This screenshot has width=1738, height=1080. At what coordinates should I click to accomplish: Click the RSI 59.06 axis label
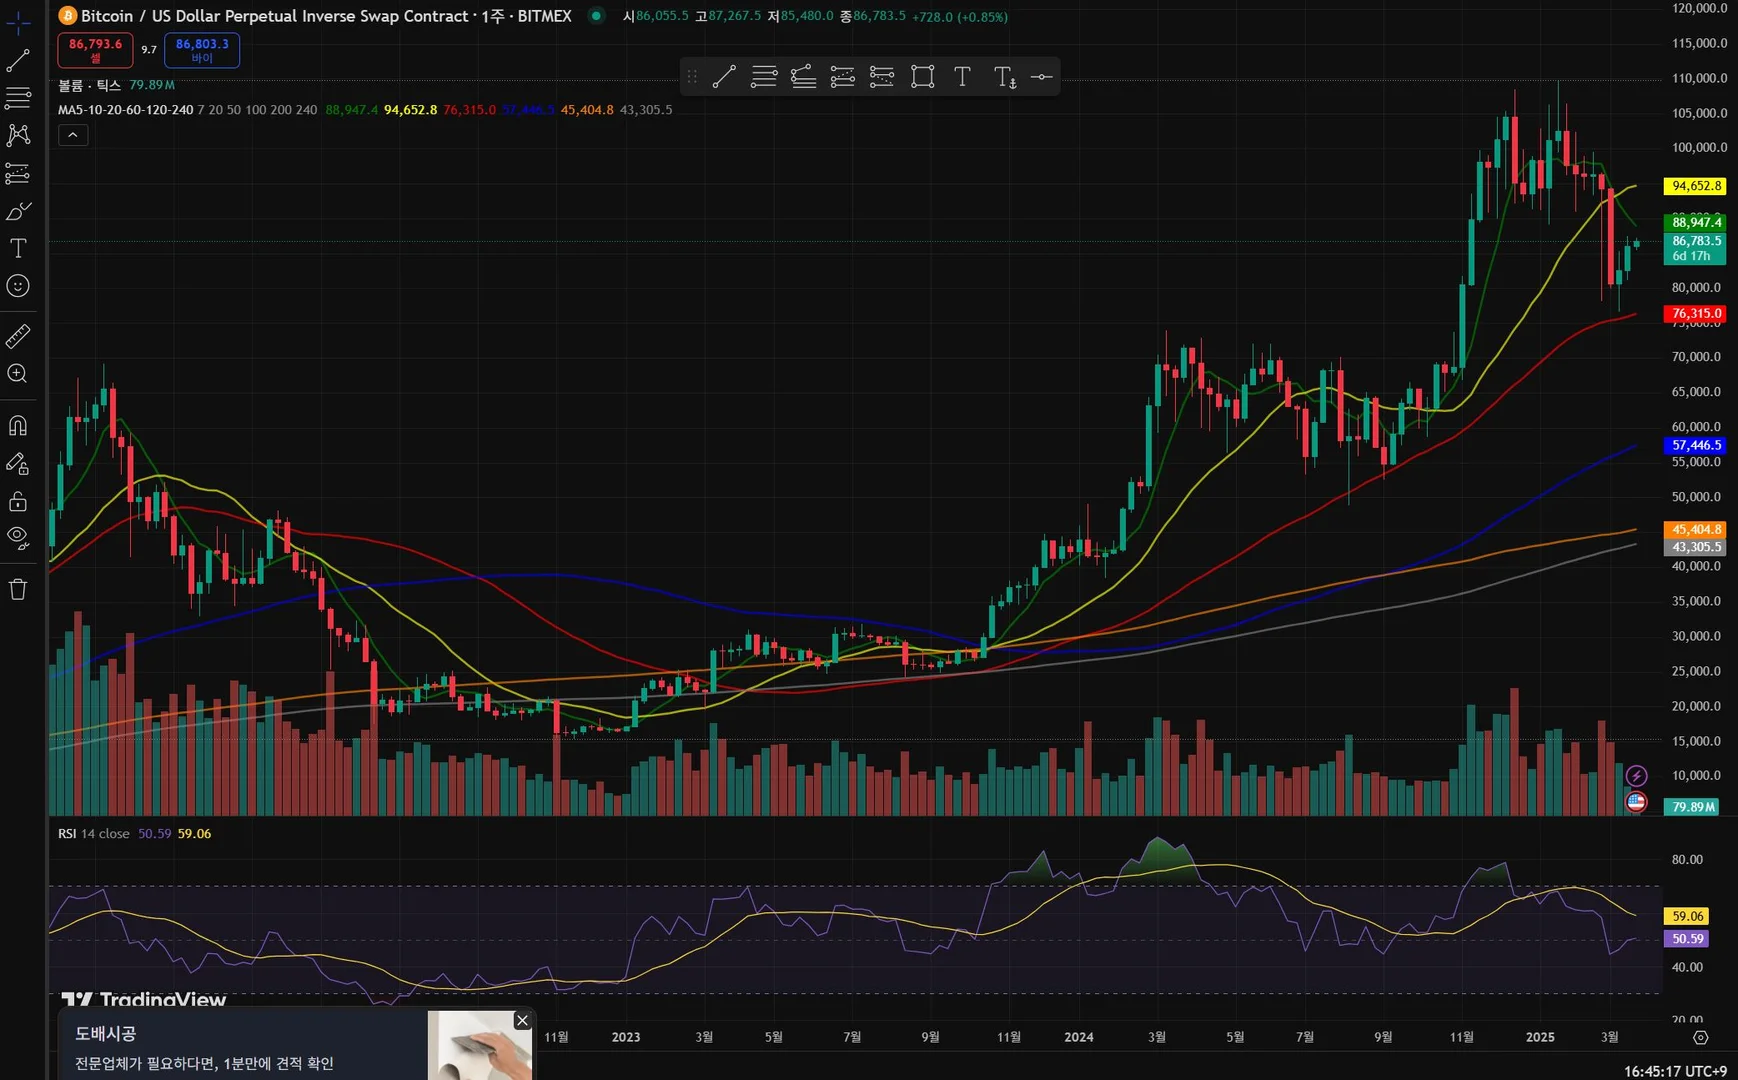(x=1687, y=916)
